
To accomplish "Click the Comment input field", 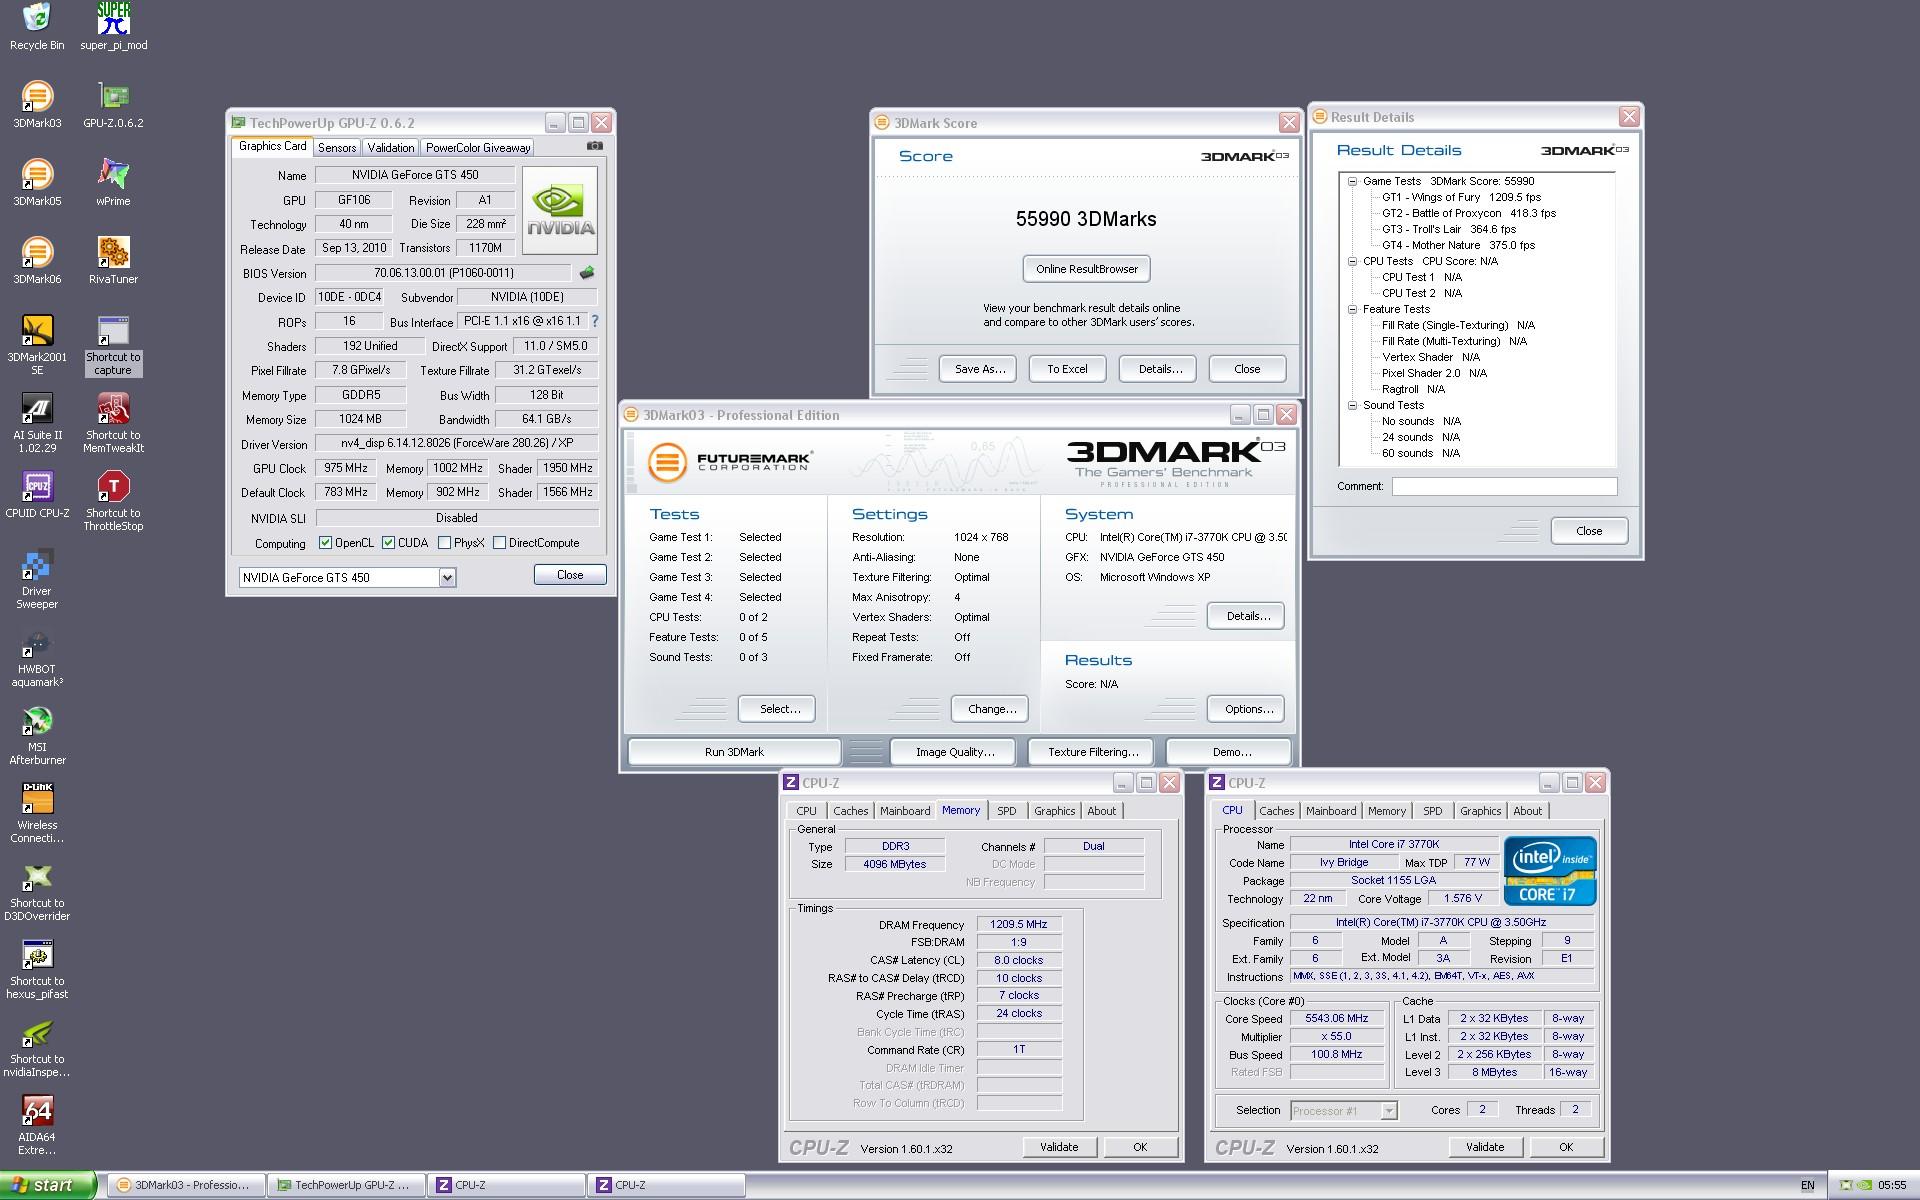I will click(1504, 486).
